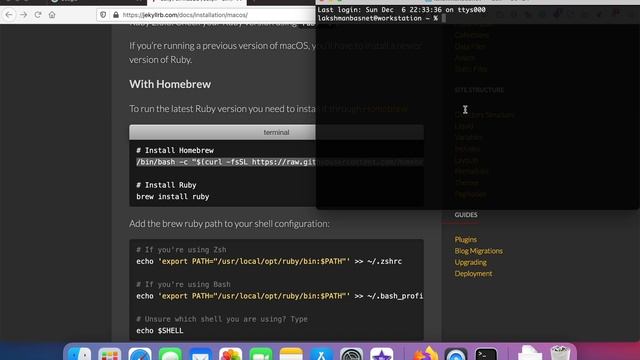Launch iMovie from the dock

(x=382, y=353)
